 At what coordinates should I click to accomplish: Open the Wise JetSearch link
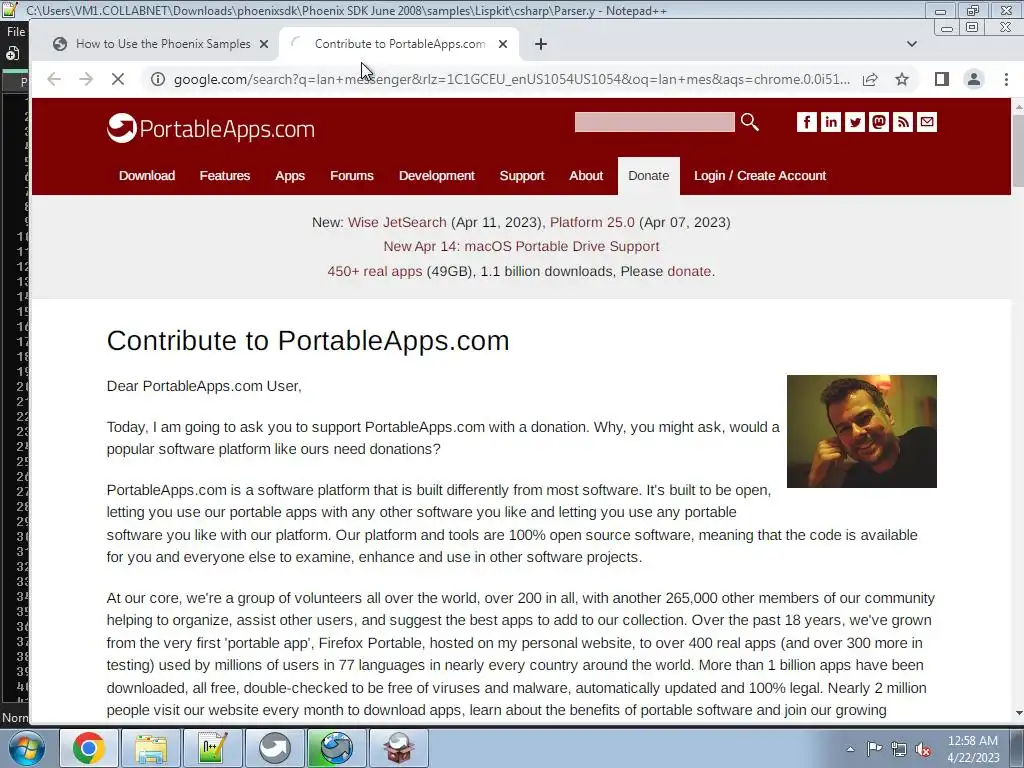[397, 222]
